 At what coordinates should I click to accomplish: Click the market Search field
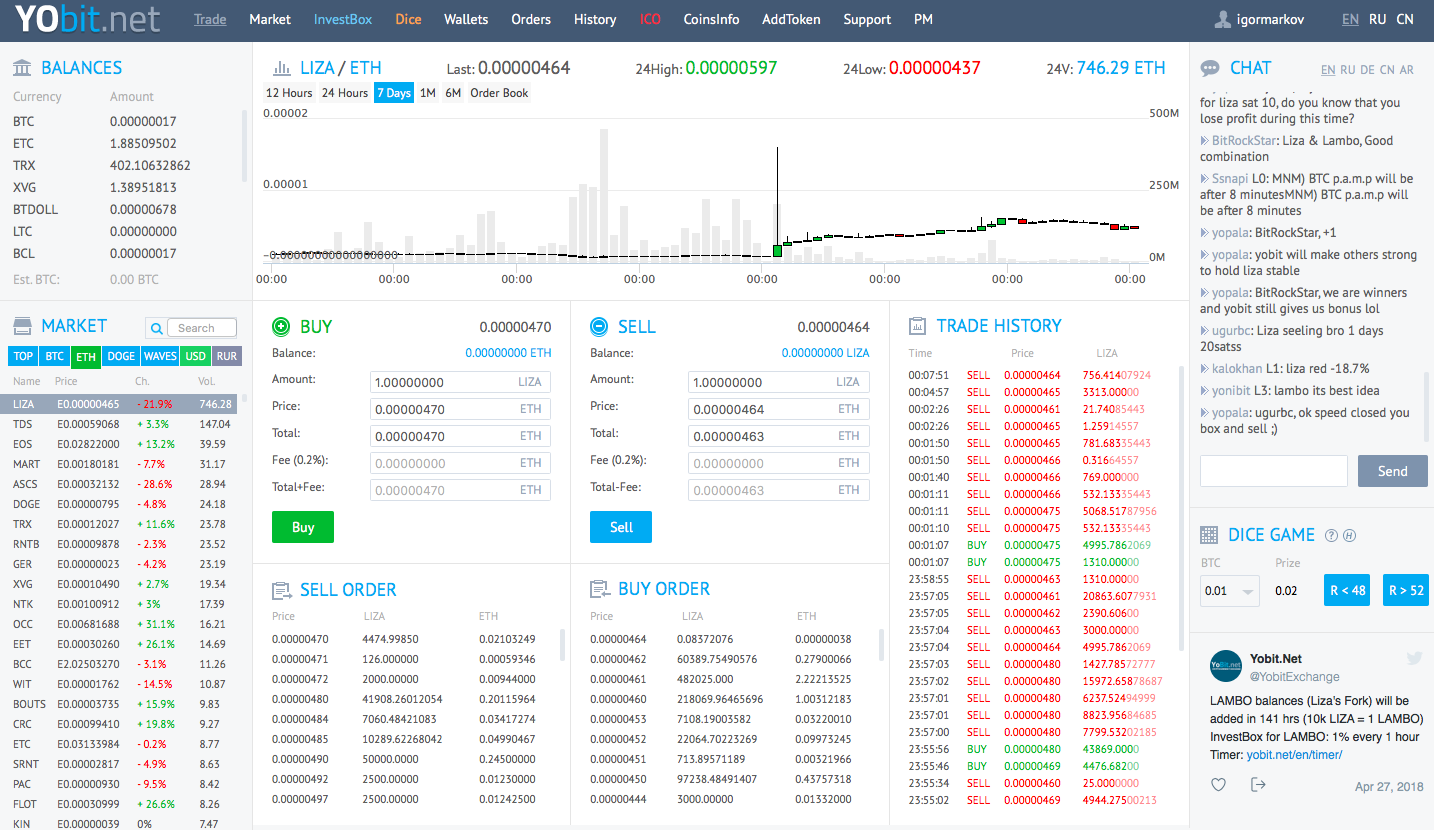click(202, 328)
